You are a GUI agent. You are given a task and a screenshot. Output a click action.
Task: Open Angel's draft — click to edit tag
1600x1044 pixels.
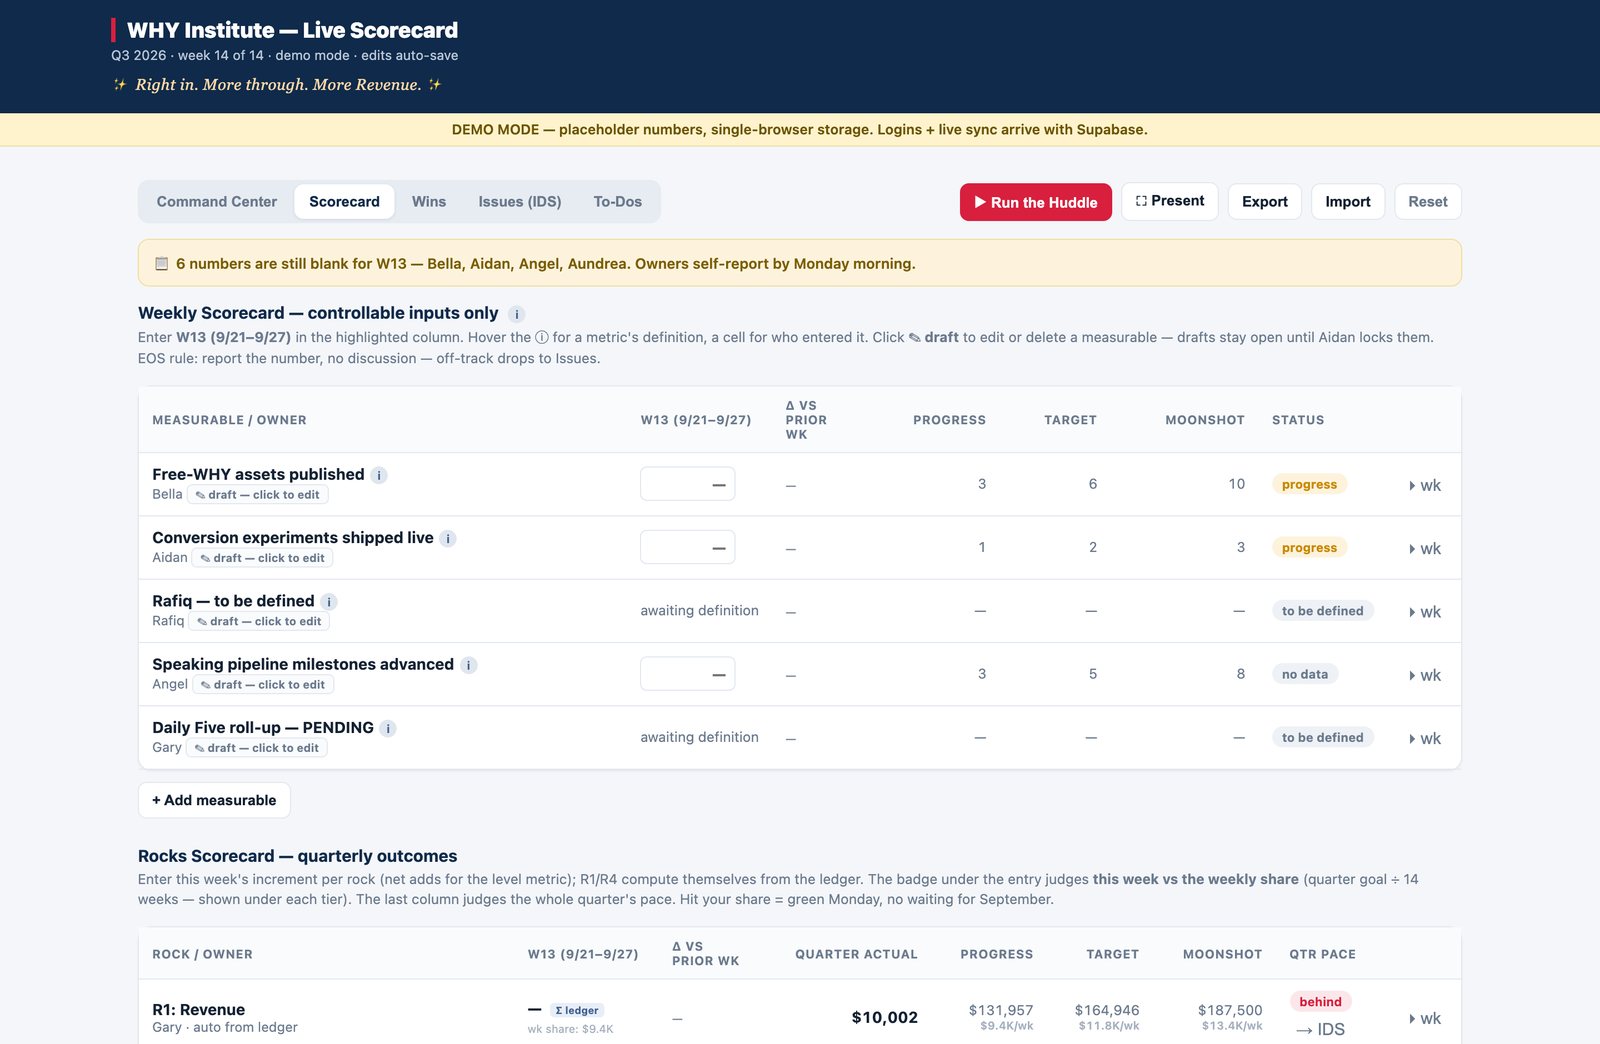click(x=263, y=685)
